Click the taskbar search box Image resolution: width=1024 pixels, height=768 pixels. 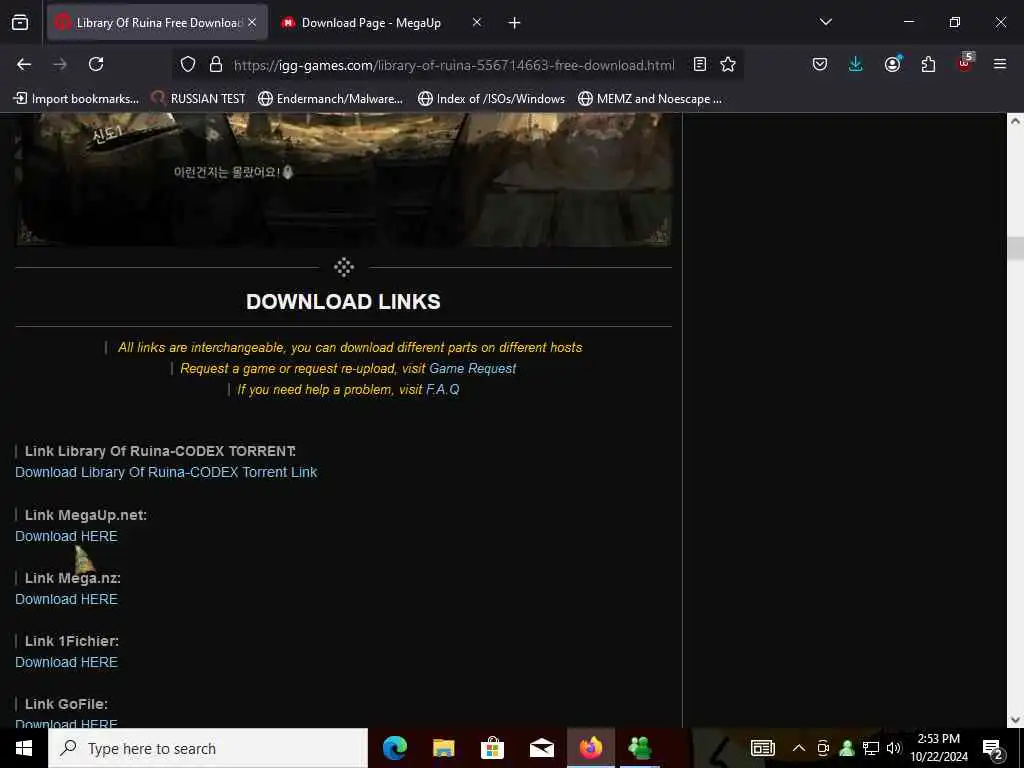tap(208, 748)
